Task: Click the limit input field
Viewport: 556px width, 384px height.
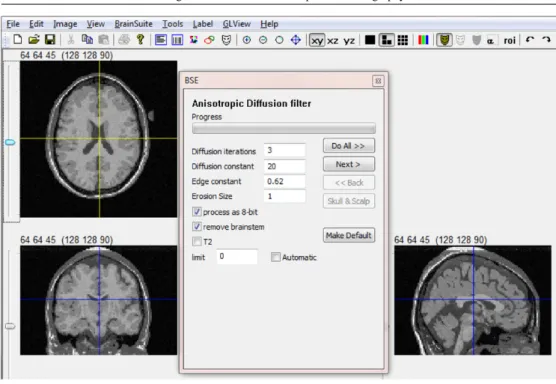Action: [237, 256]
